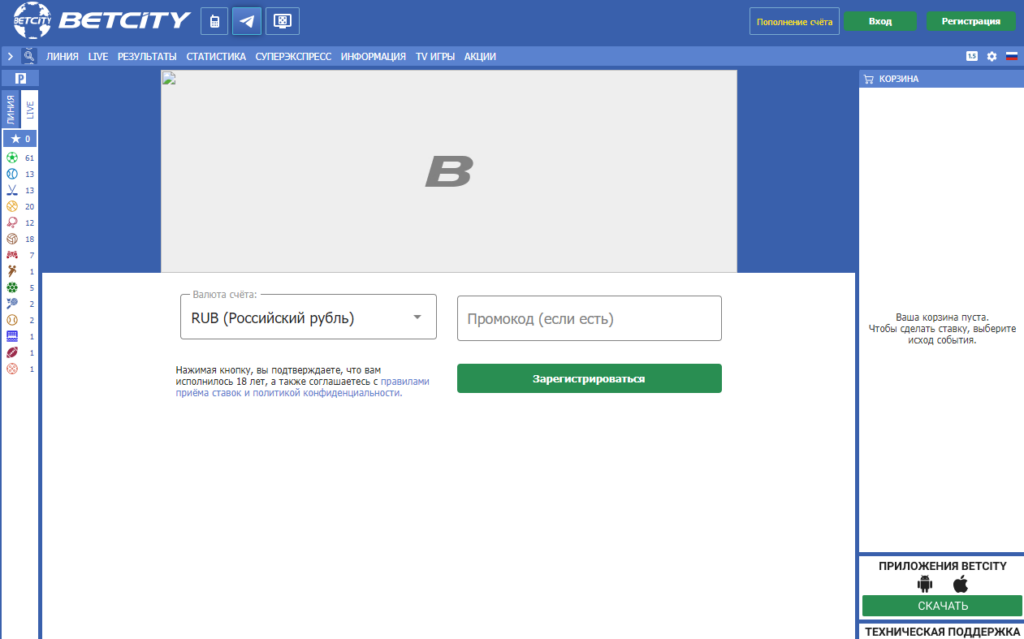Open LIVE in top navigation
Screen dimensions: 1024x639
(98, 57)
